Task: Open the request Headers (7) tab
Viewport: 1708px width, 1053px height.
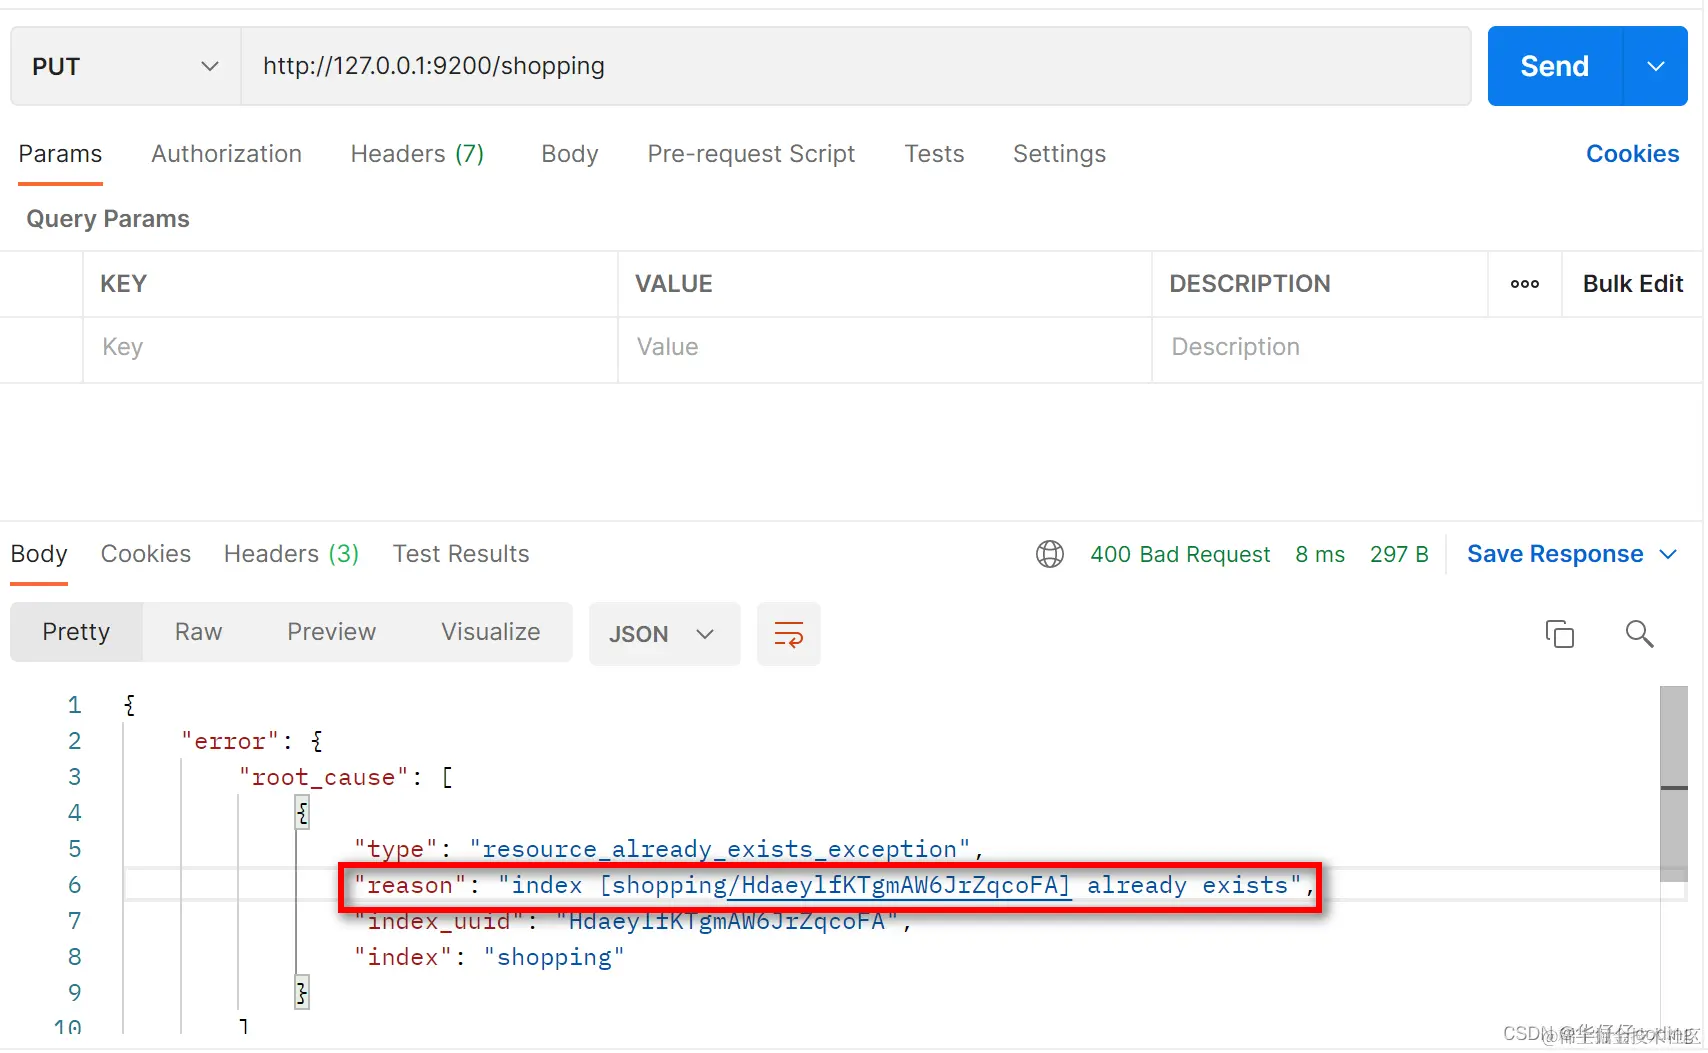Action: [417, 154]
